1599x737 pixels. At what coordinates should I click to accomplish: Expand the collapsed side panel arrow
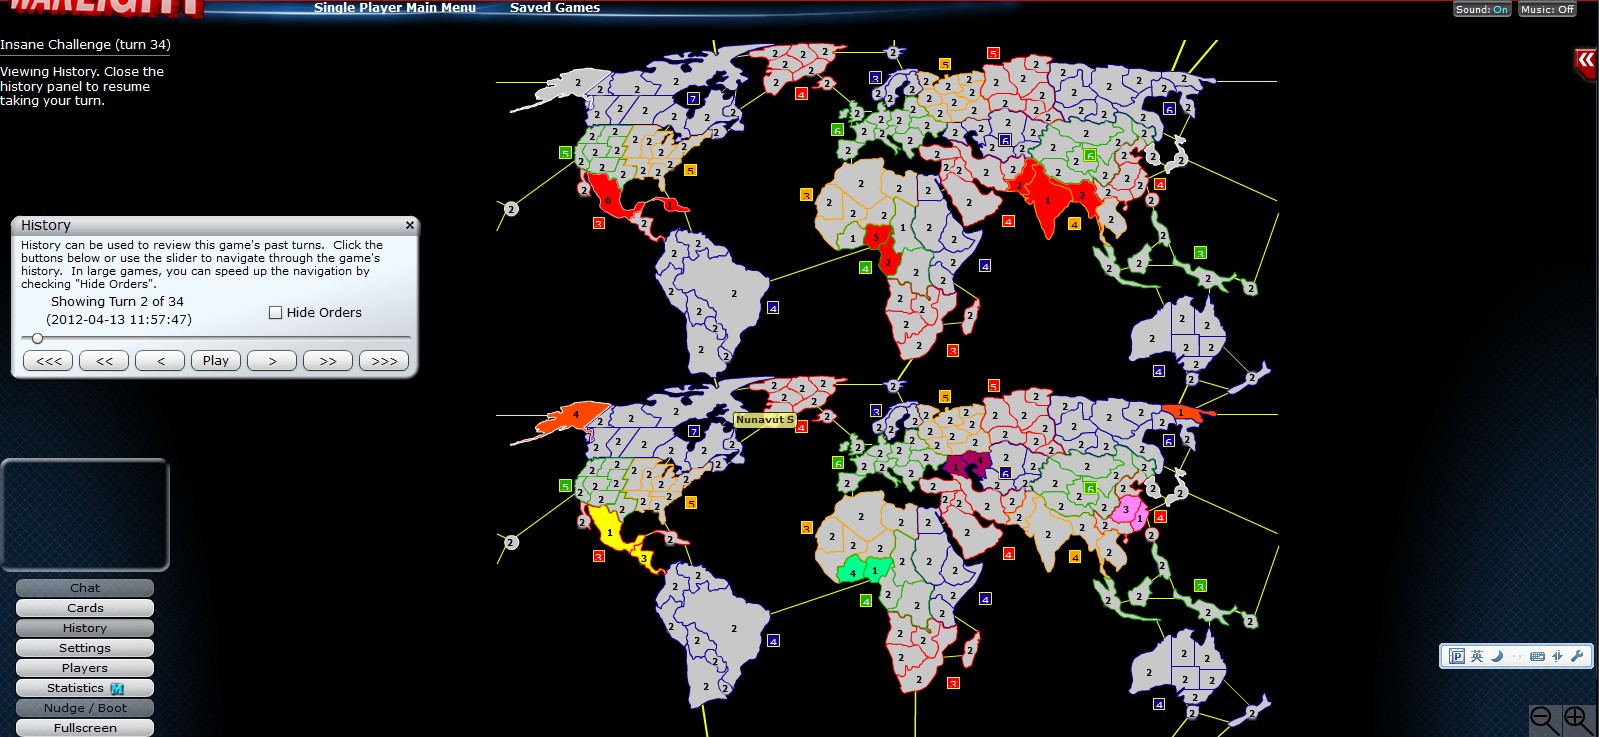coord(1585,61)
